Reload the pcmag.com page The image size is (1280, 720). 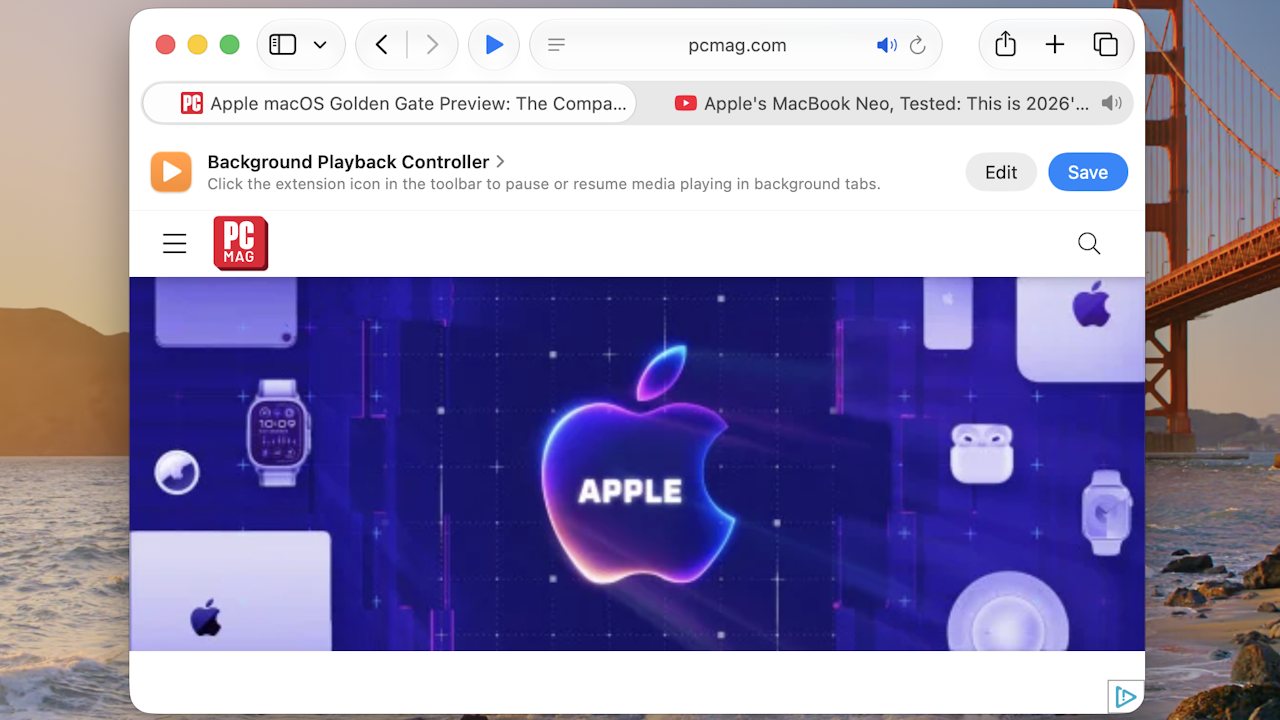pyautogui.click(x=917, y=45)
